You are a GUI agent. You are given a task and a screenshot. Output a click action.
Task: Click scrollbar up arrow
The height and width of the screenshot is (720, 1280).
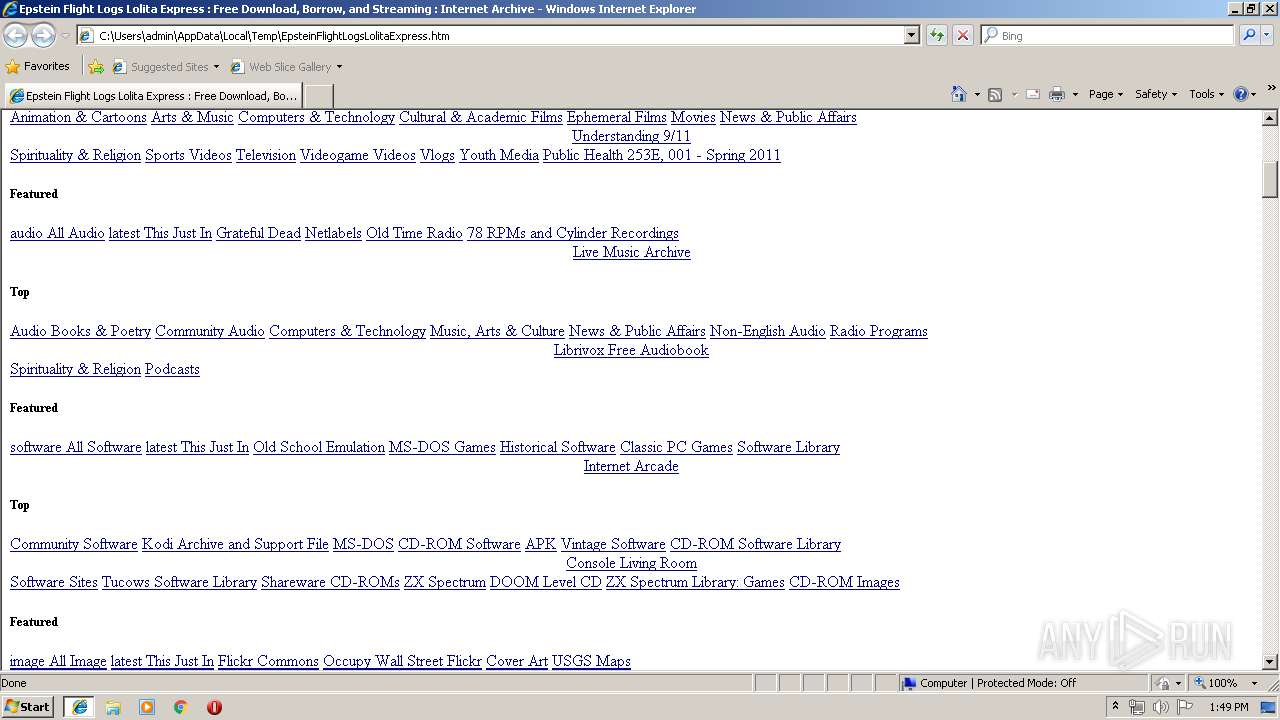point(1270,118)
